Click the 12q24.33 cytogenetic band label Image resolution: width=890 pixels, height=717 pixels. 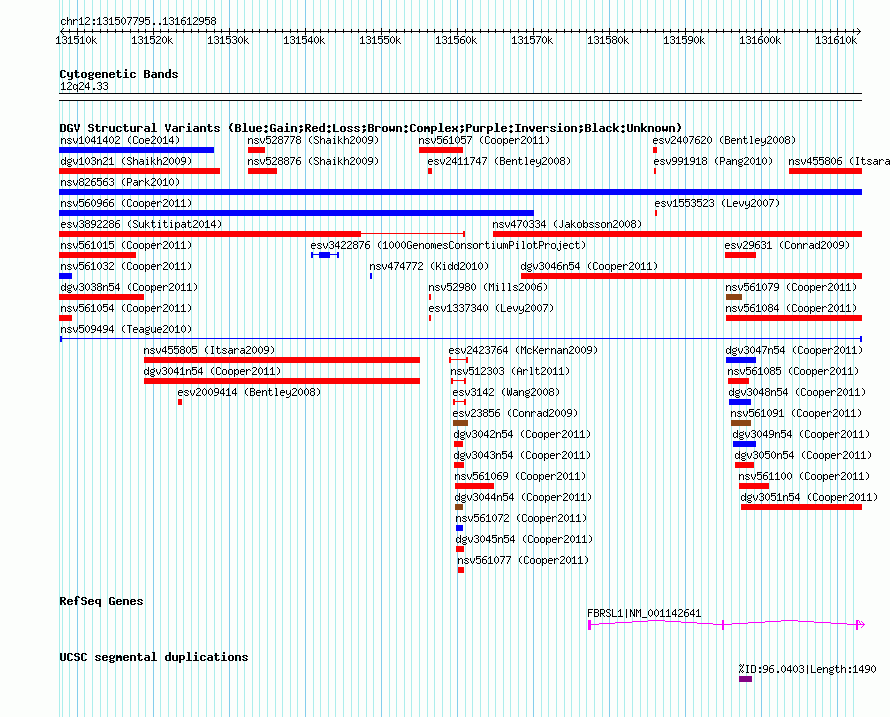[x=84, y=86]
